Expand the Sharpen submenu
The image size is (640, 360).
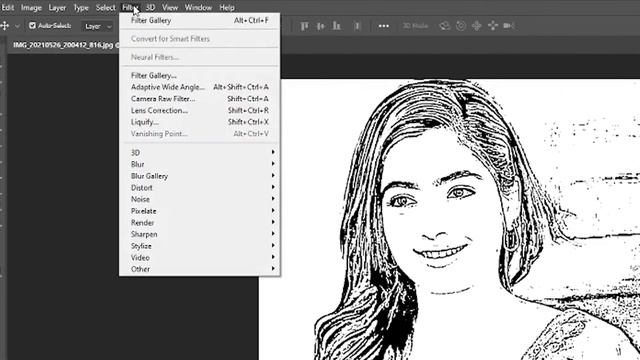coord(200,234)
